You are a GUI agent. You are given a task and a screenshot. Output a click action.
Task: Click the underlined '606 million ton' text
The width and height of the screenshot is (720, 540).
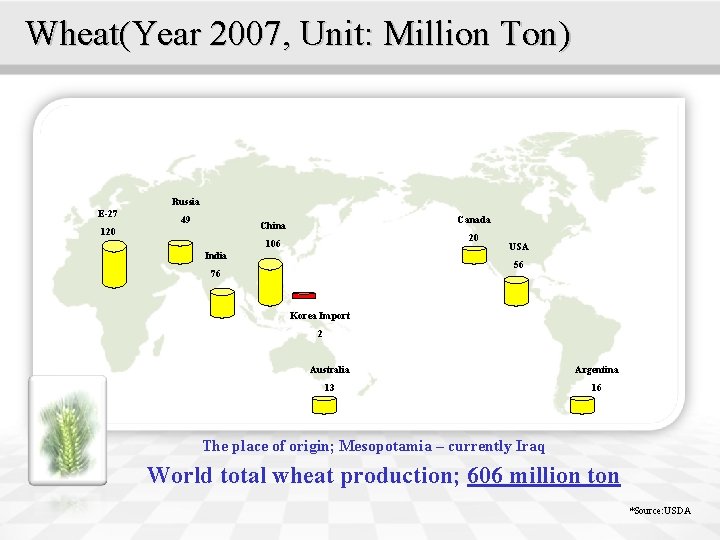pos(544,475)
